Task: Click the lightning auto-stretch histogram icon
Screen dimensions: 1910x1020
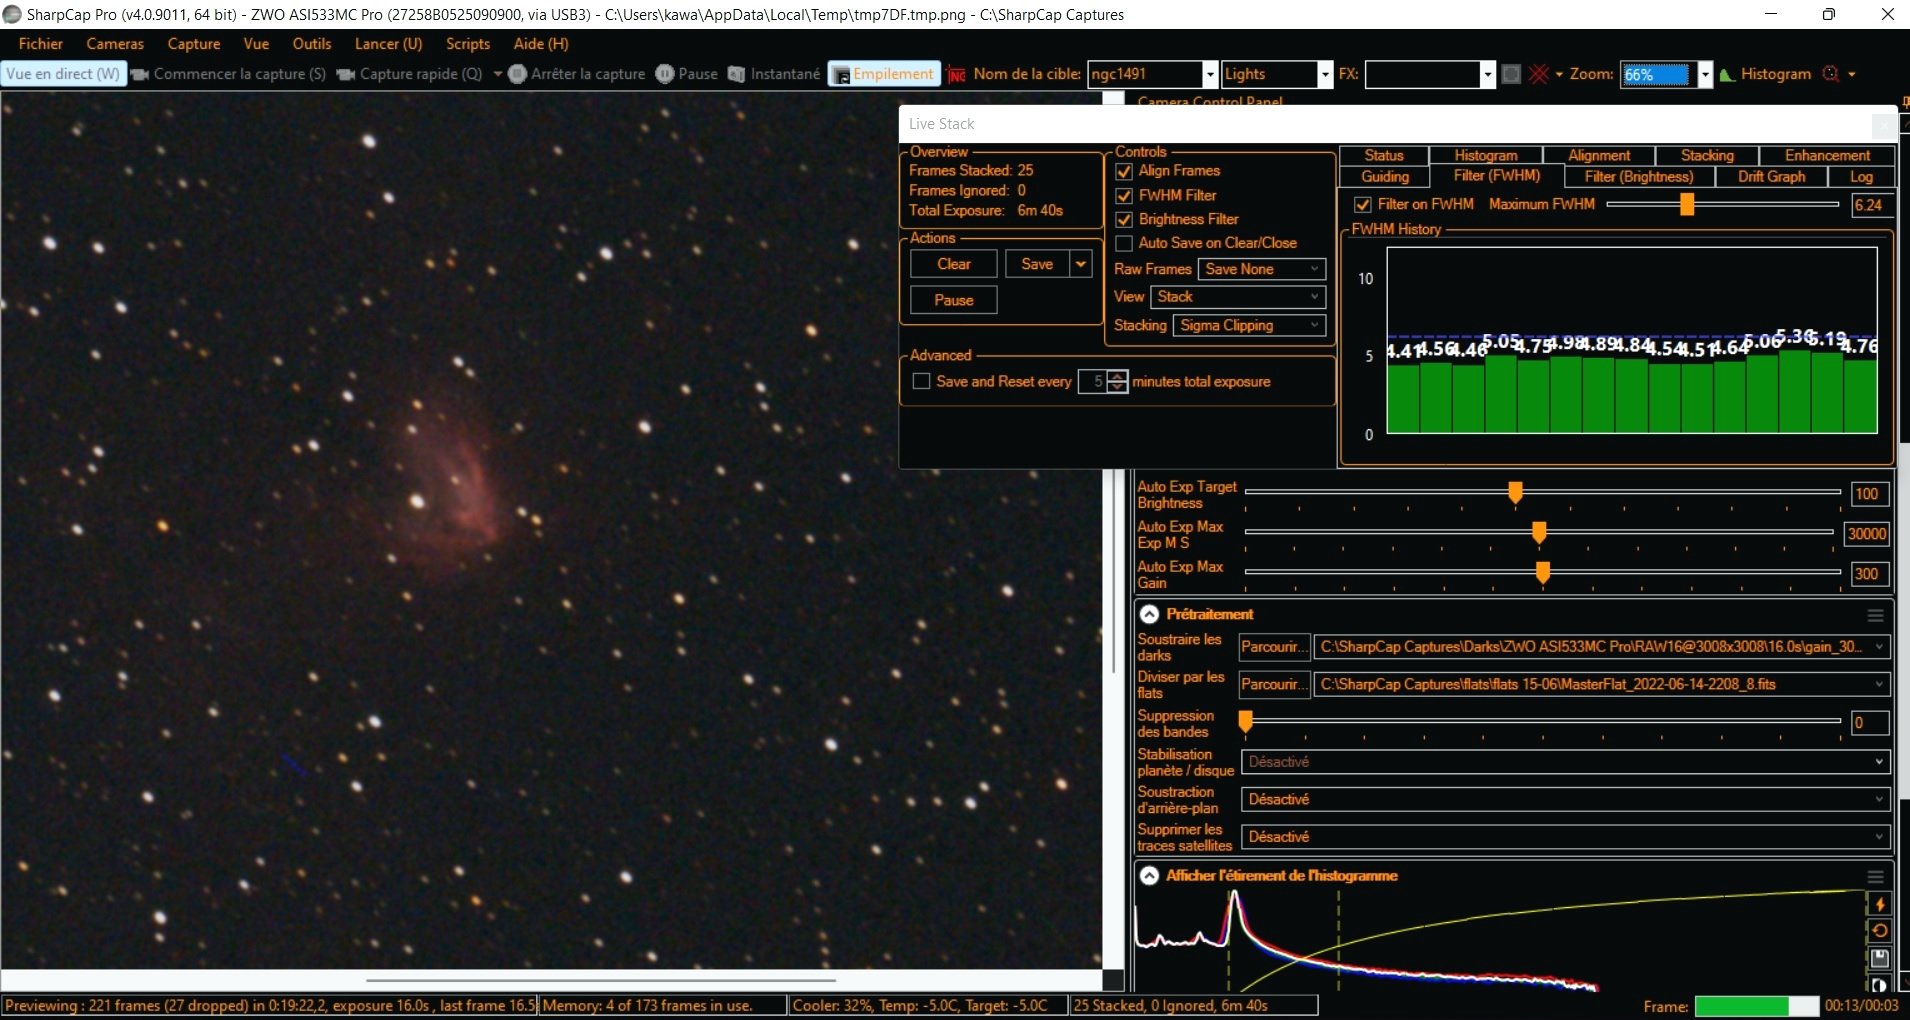Action: 1880,904
